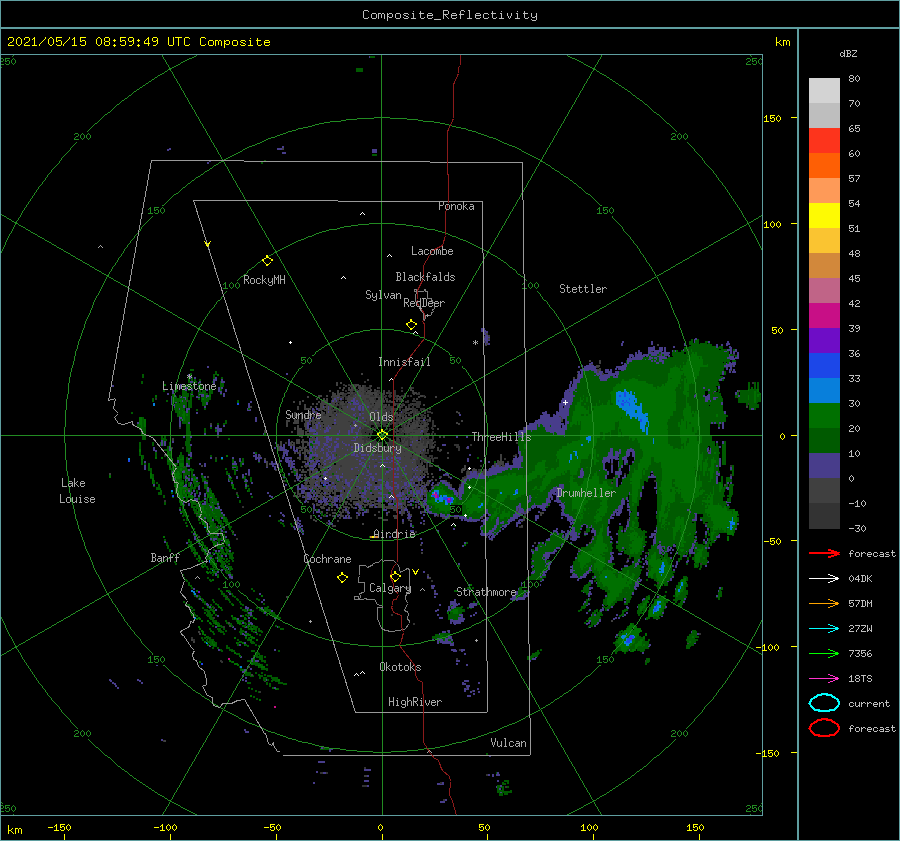The image size is (900, 841).
Task: Click the red forecast arrow in legend
Action: [x=824, y=553]
